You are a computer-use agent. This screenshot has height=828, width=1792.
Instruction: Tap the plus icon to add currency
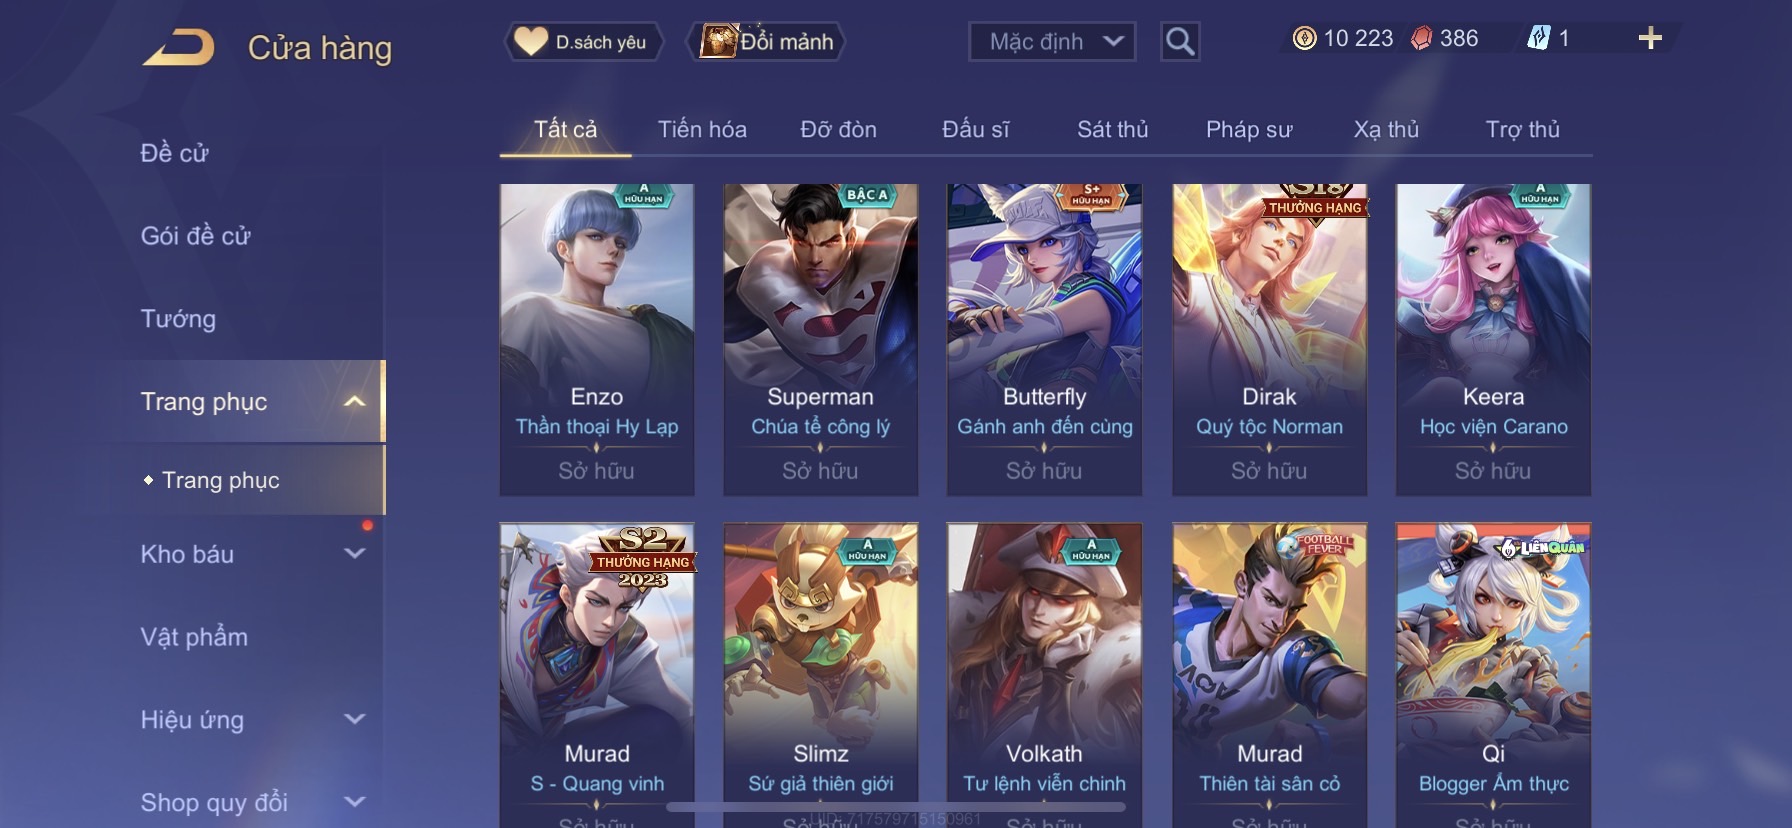1650,39
